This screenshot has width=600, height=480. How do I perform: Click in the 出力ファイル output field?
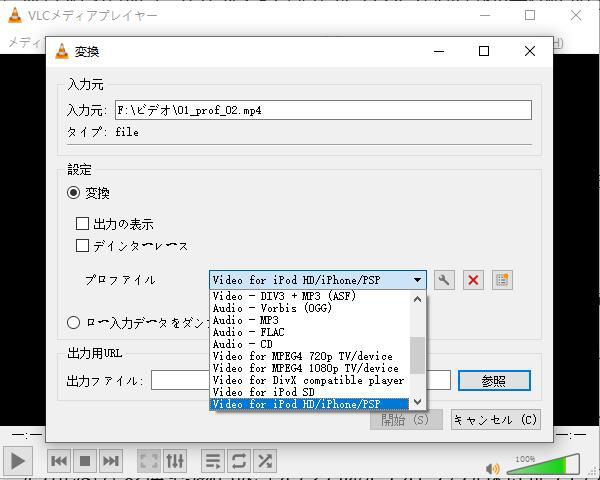click(x=301, y=380)
